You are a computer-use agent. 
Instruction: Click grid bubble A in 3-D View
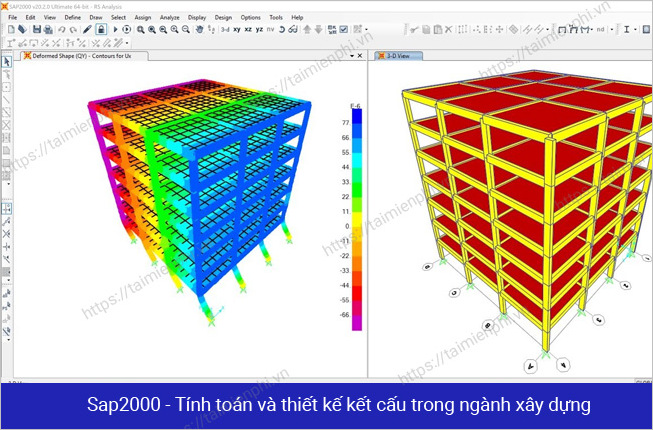click(x=531, y=366)
